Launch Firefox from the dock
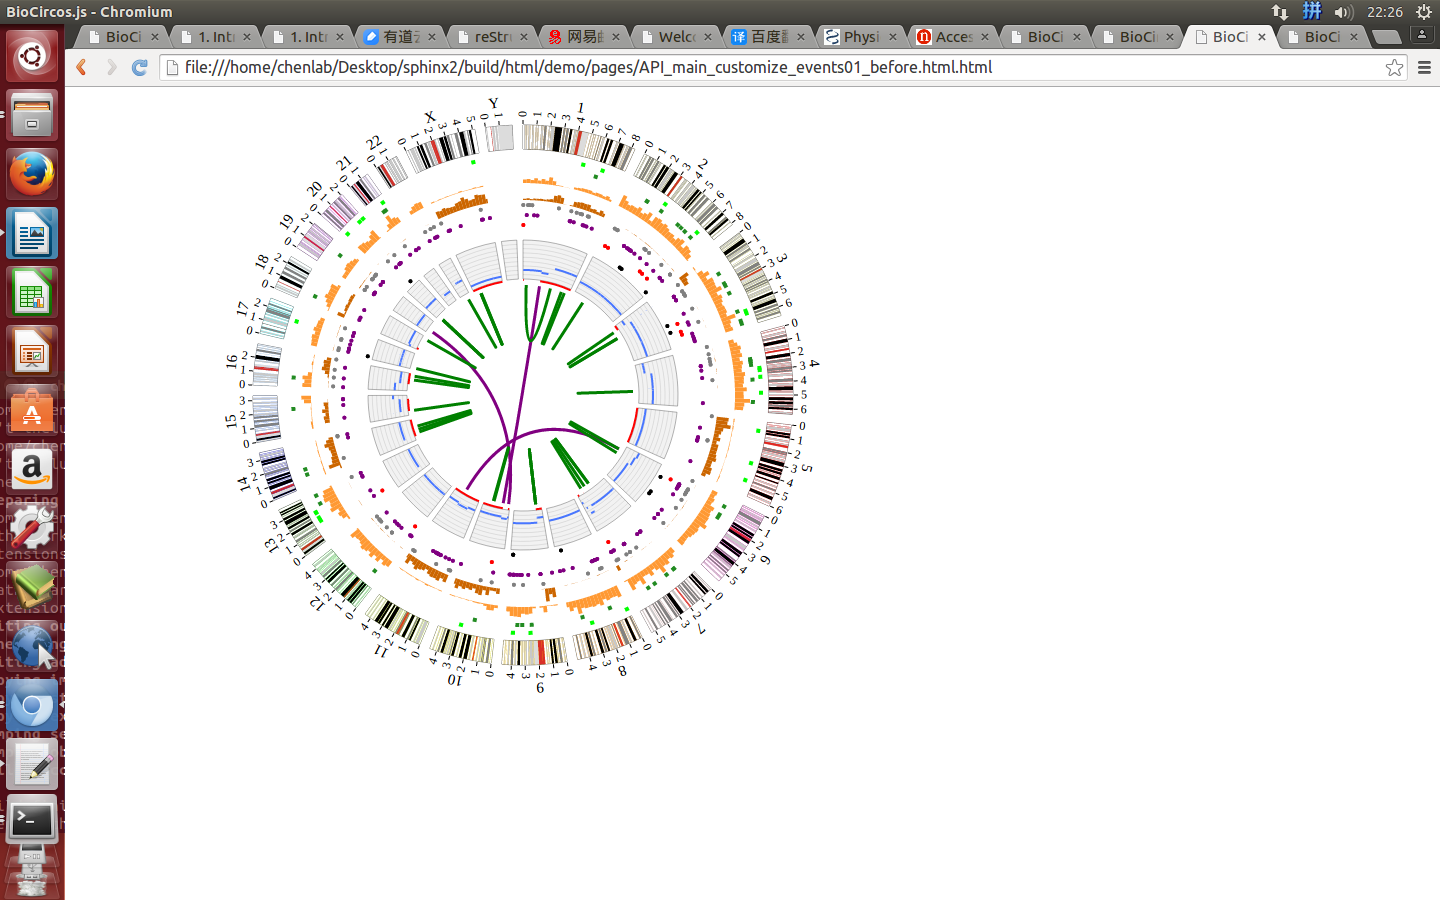The width and height of the screenshot is (1440, 900). pyautogui.click(x=32, y=174)
